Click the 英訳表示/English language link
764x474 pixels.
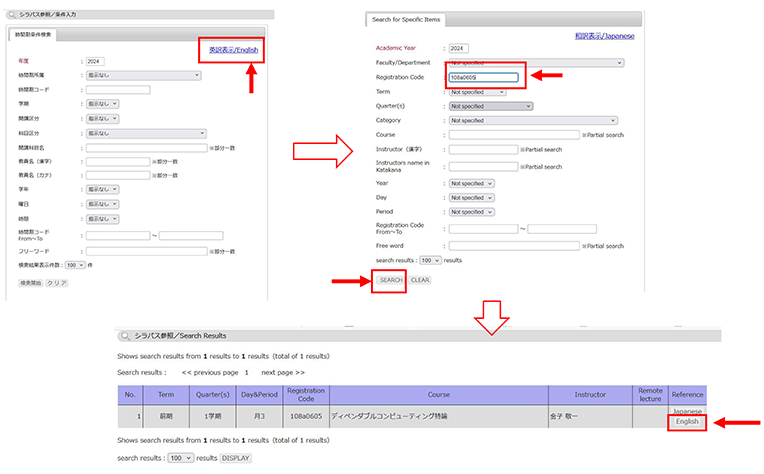coord(233,49)
